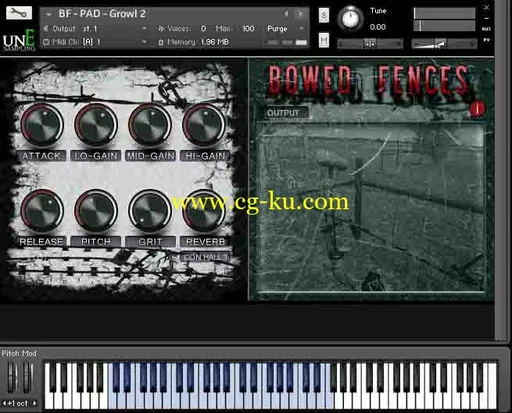The height and width of the screenshot is (413, 512).
Task: Click the vertical scrollbar at right edge
Action: coord(502,170)
